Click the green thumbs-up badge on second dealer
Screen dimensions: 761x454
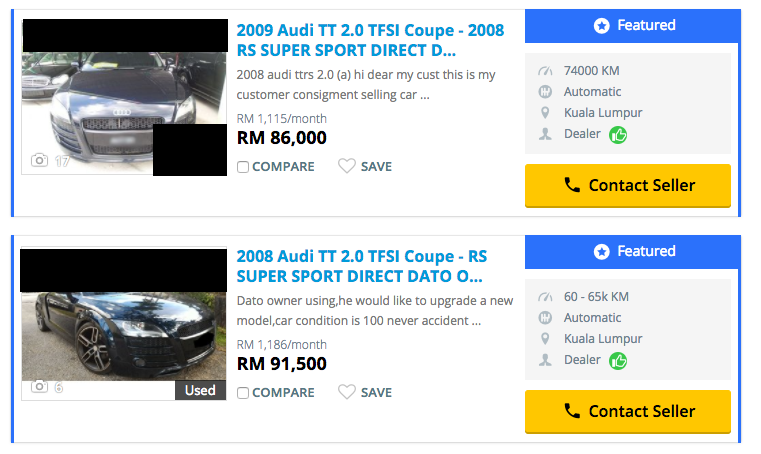(619, 360)
